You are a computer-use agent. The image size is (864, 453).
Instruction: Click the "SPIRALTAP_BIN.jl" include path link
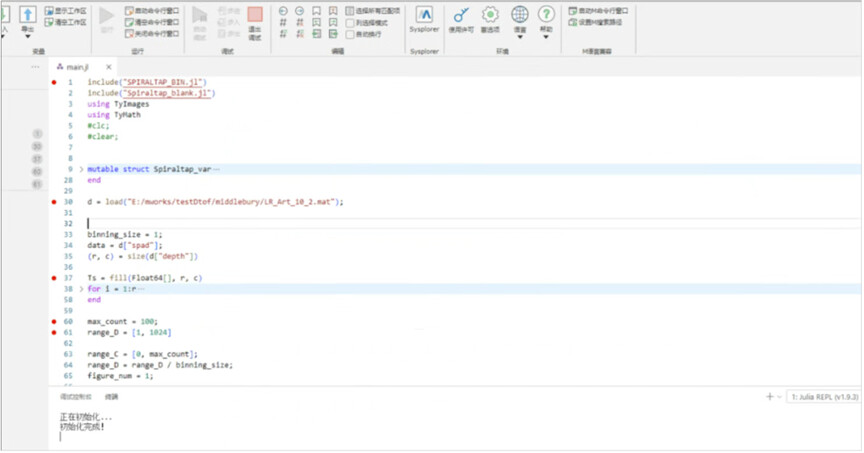point(163,82)
